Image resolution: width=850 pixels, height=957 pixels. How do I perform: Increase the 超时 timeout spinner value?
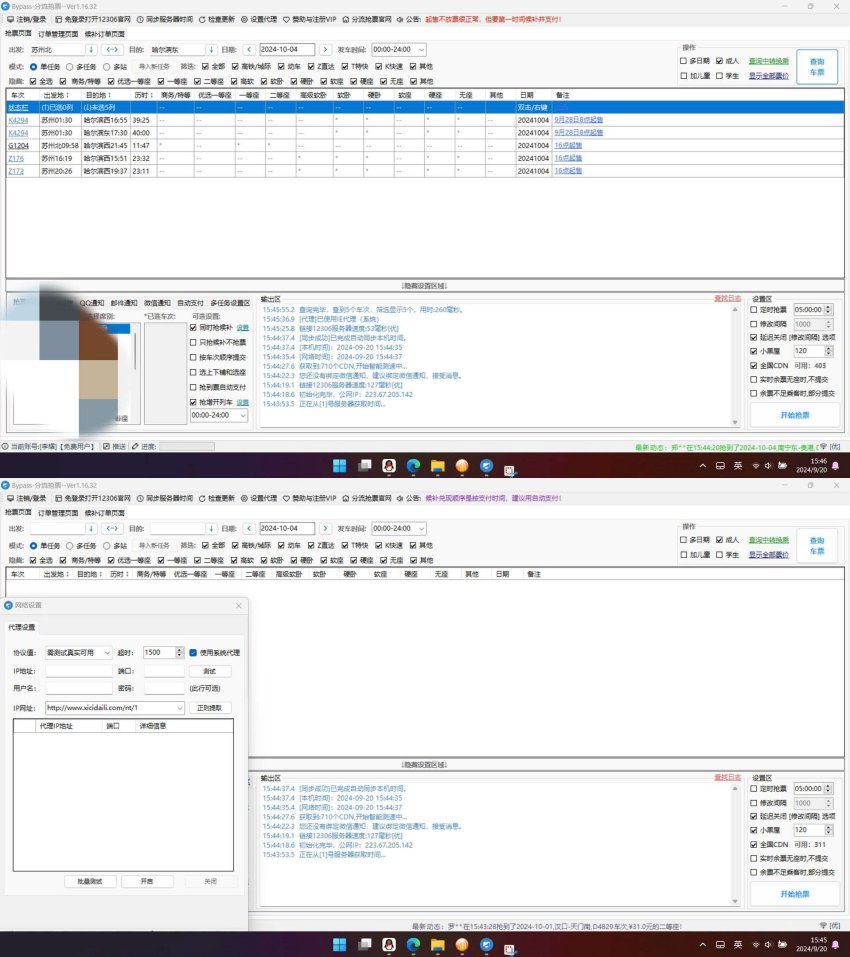tap(180, 649)
